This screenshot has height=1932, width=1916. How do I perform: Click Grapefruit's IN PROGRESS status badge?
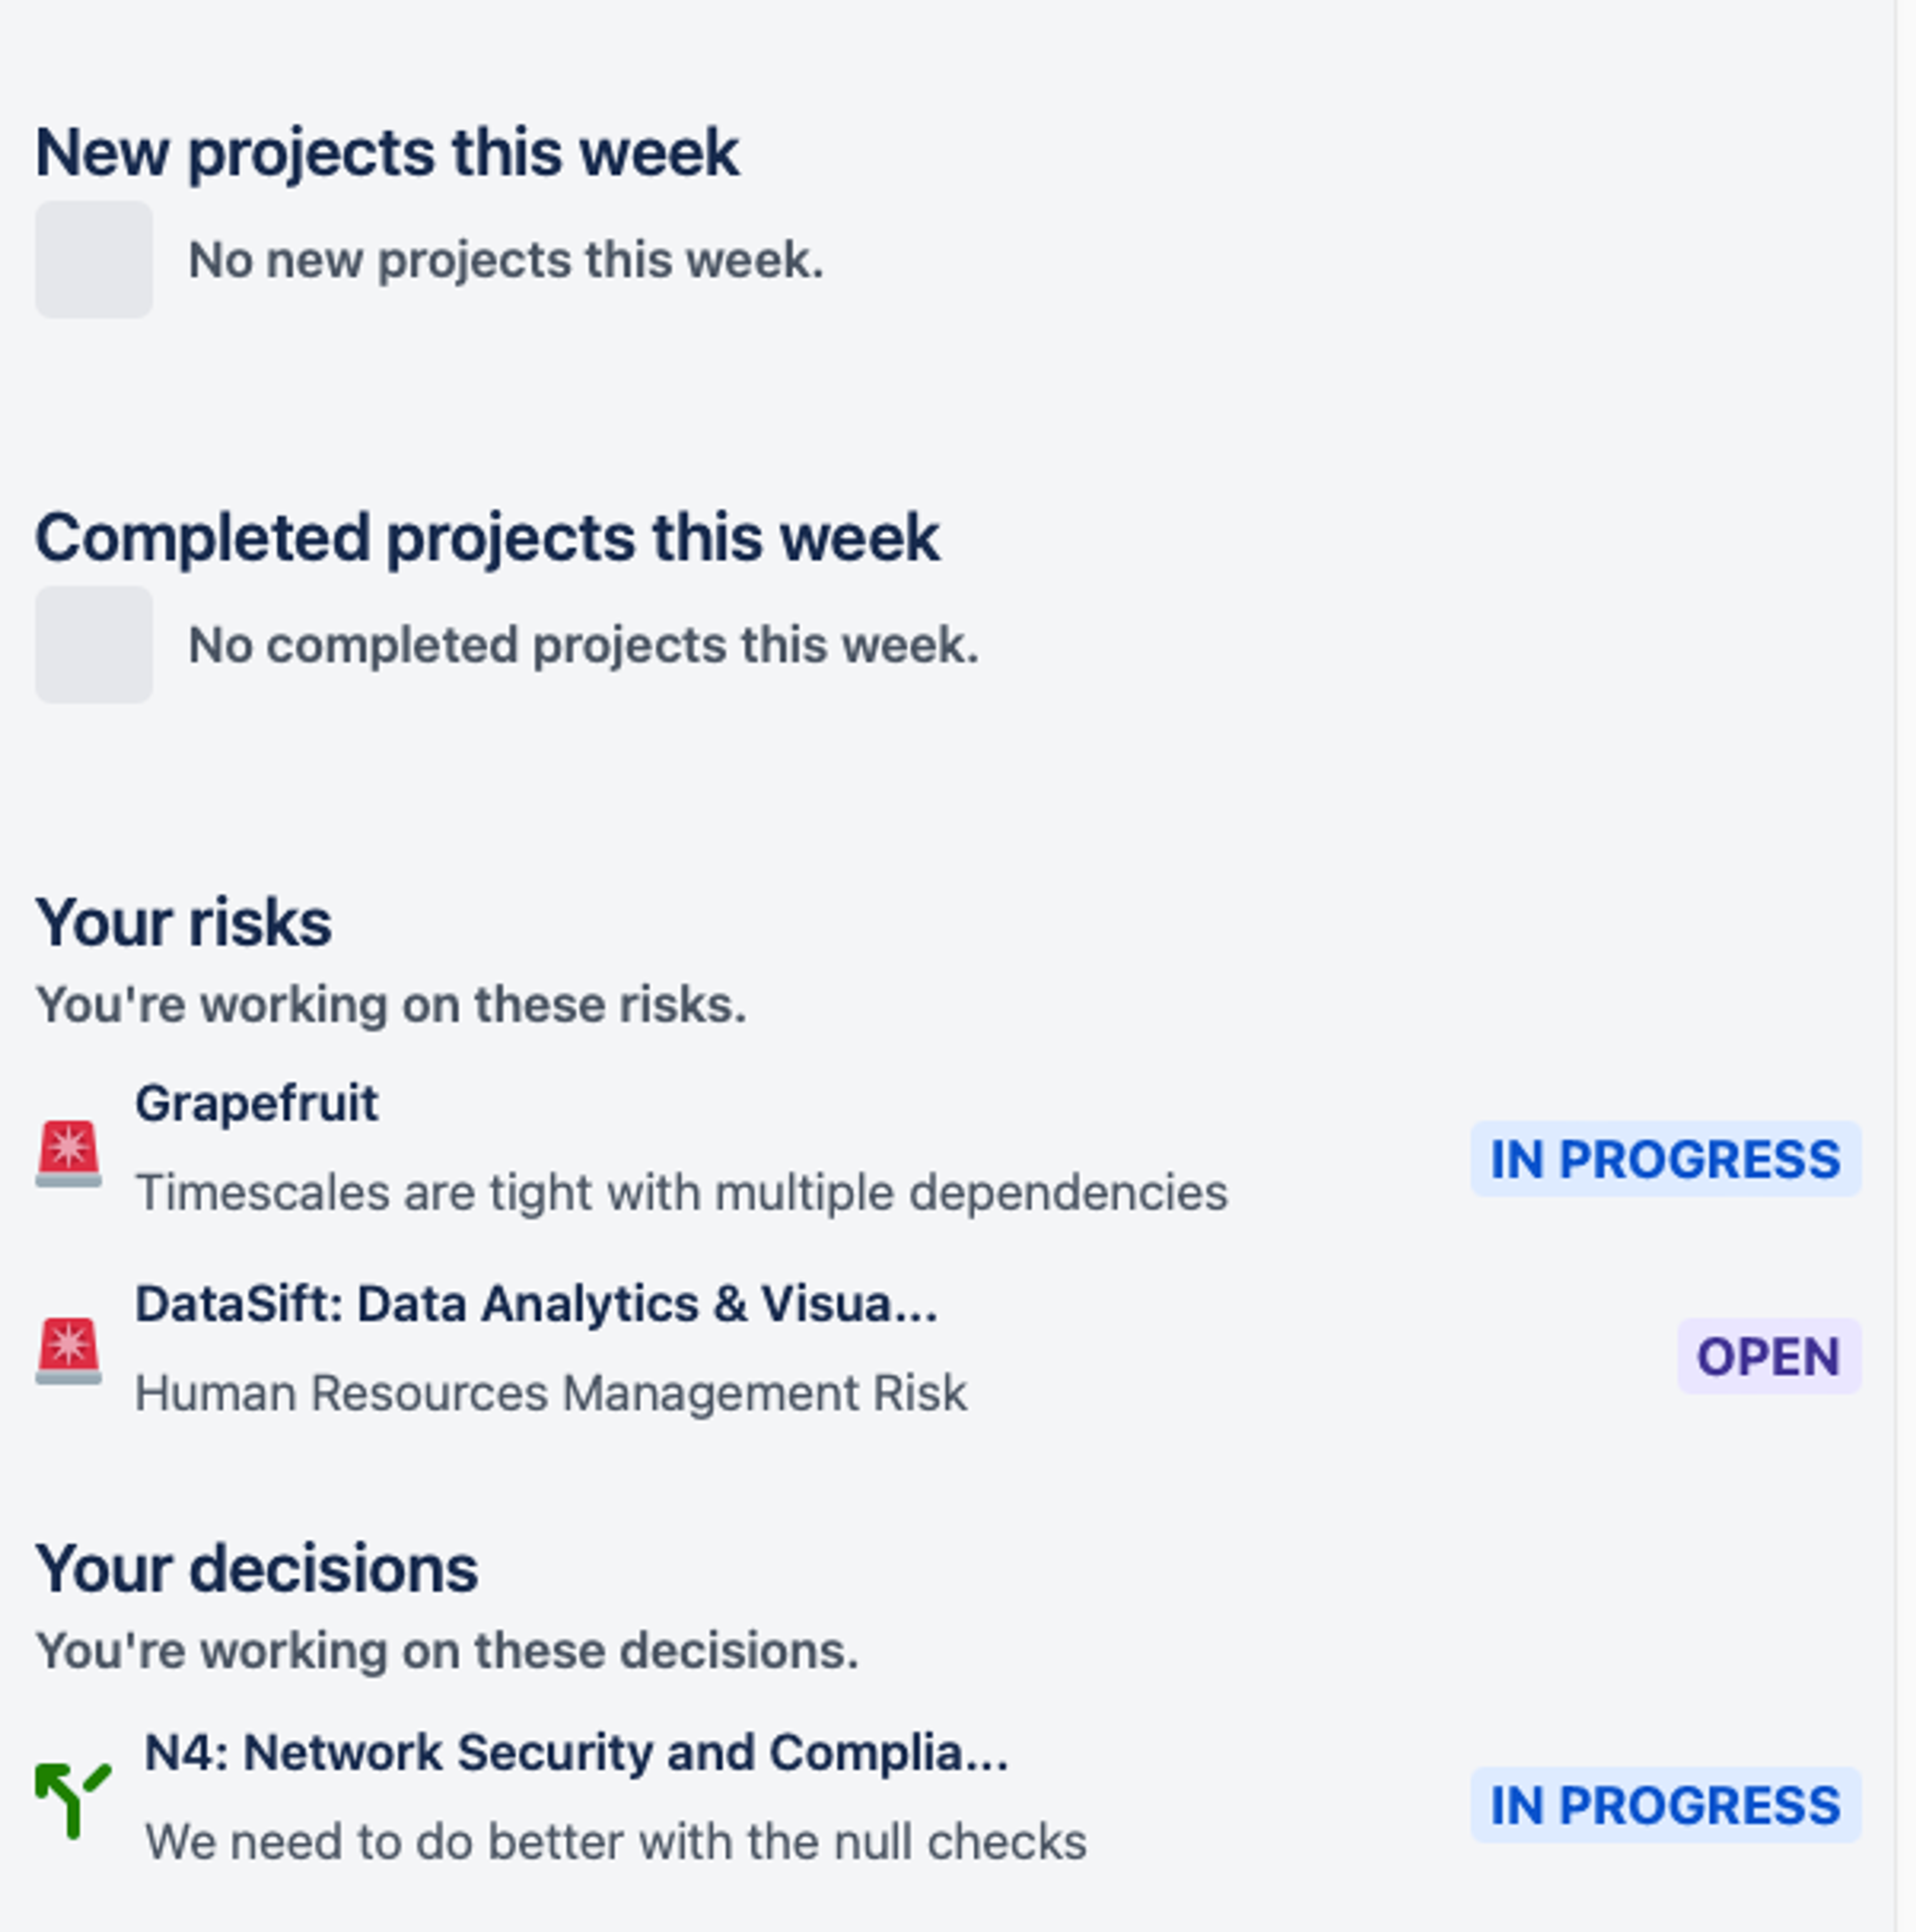[1665, 1160]
